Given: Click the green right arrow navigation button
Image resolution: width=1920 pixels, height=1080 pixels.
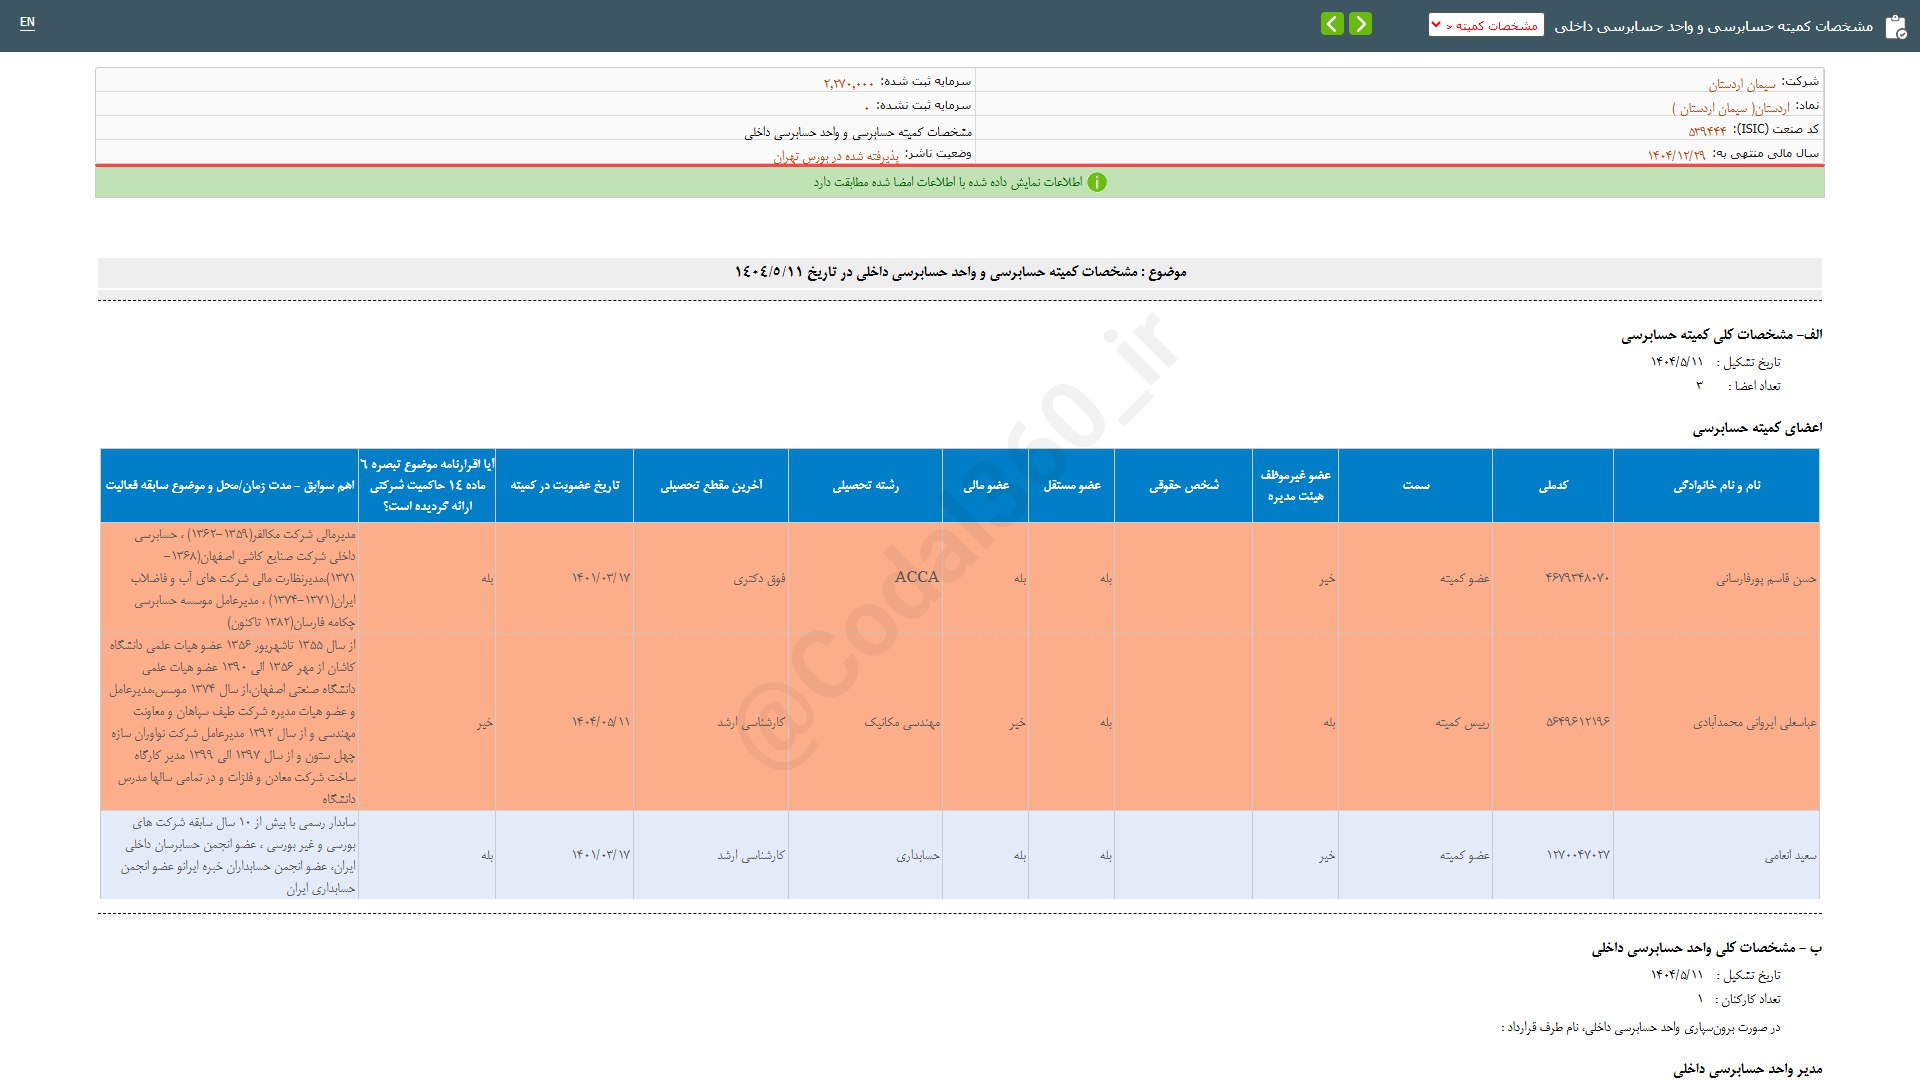Looking at the screenshot, I should coord(1360,24).
